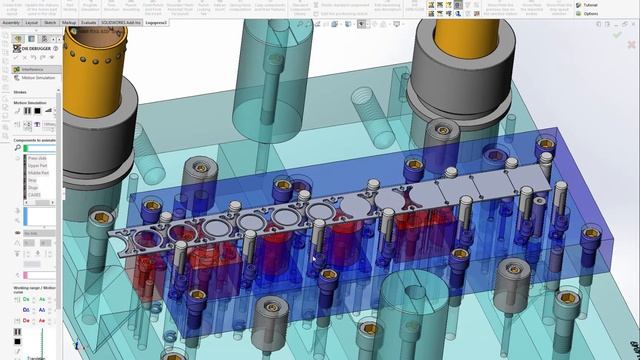The height and width of the screenshot is (360, 640).
Task: Stop the motion simulation in the top section
Action: (x=37, y=111)
